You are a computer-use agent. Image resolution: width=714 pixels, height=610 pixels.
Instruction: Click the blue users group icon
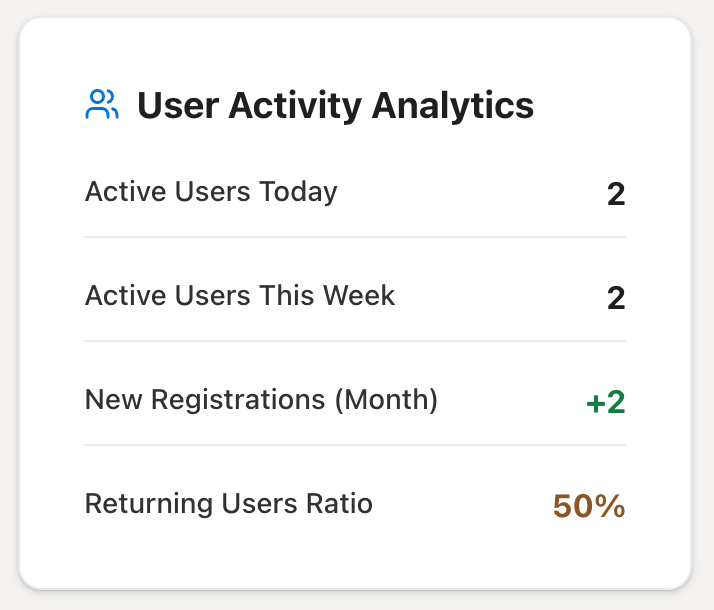102,104
